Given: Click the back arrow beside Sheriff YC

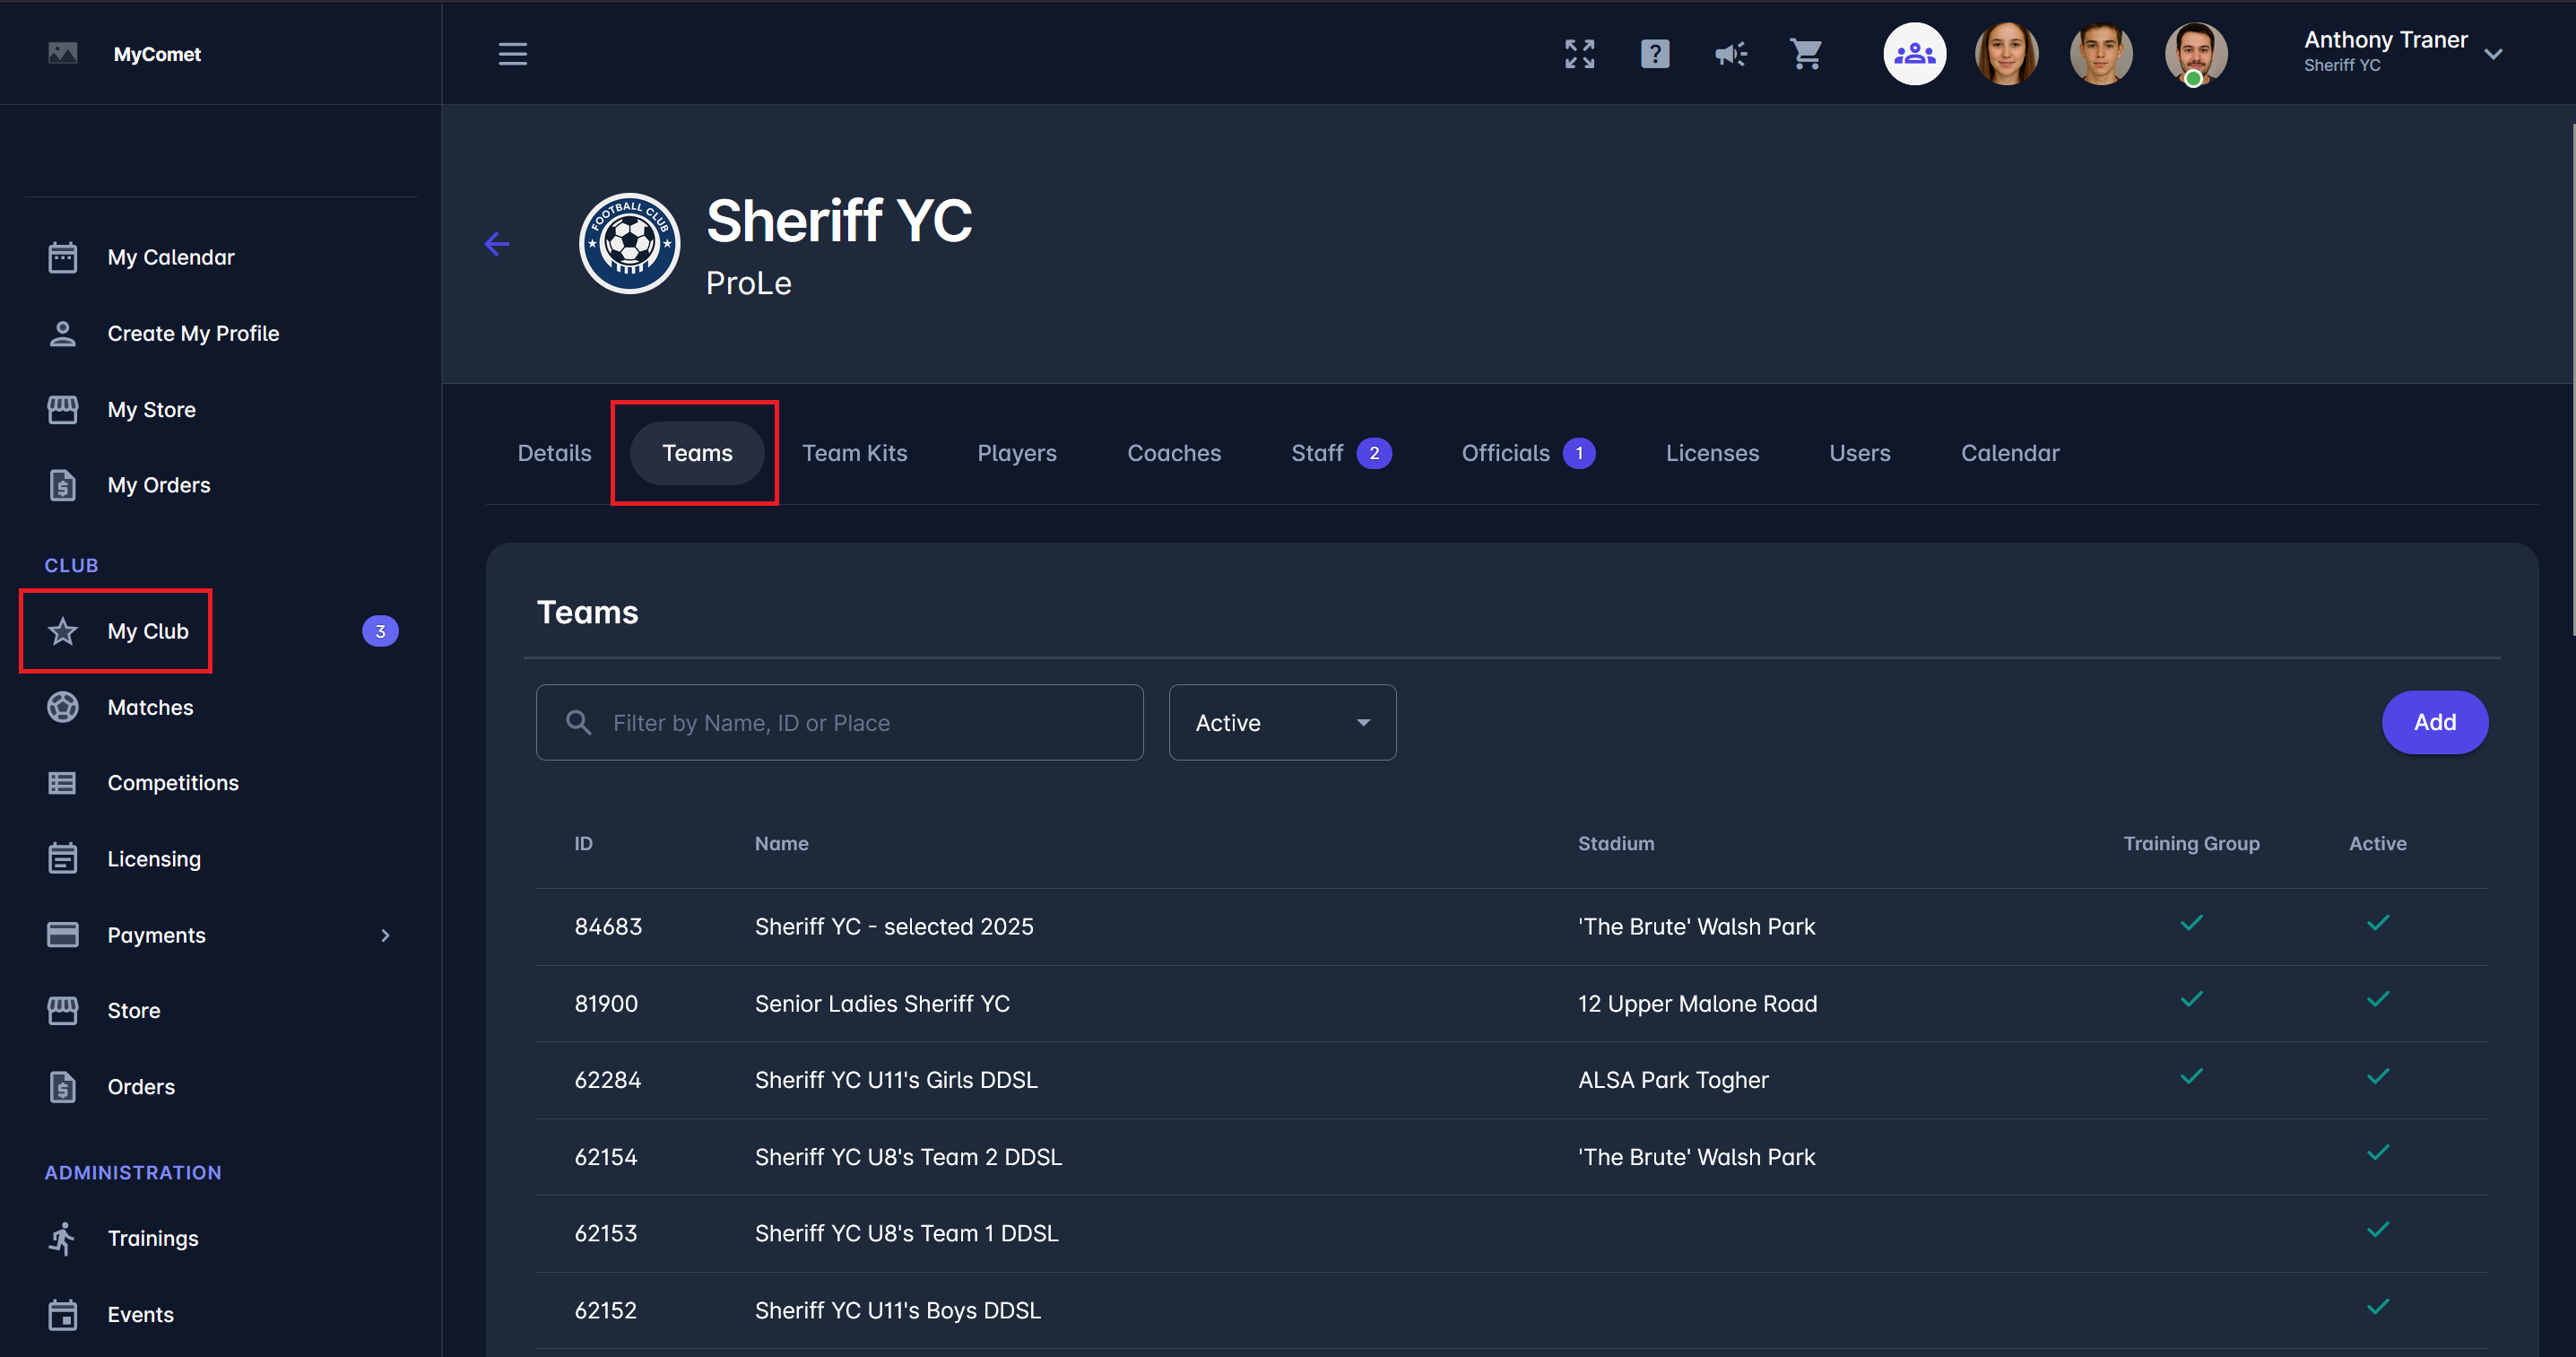Looking at the screenshot, I should pyautogui.click(x=497, y=244).
